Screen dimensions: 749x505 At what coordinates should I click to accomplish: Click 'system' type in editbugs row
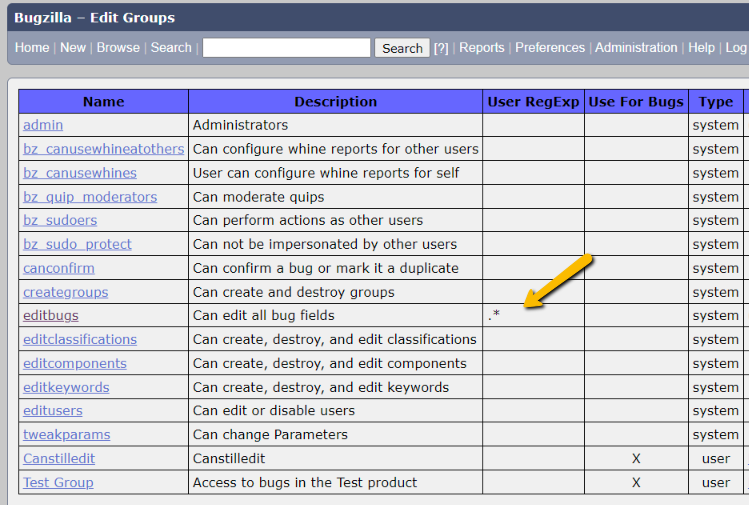tap(716, 315)
